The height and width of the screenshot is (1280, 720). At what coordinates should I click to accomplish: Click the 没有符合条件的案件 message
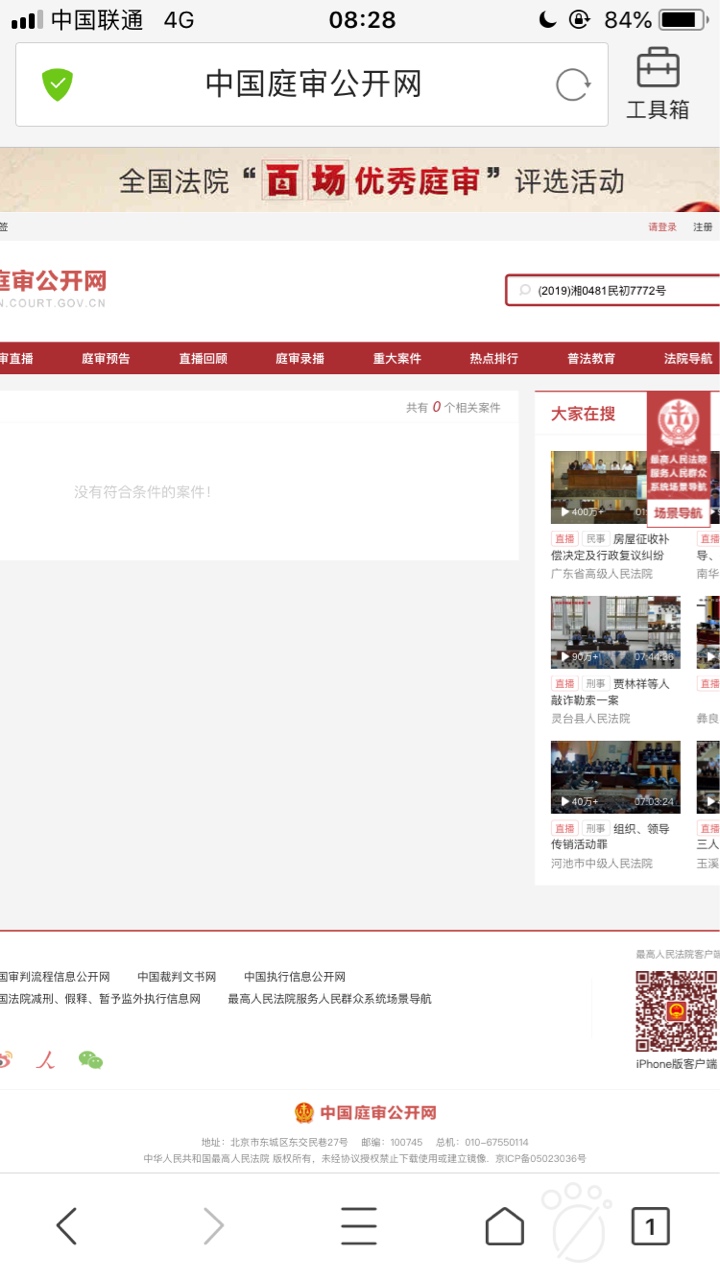point(142,492)
